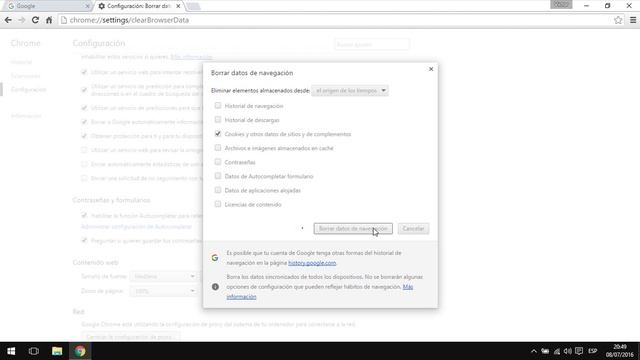Check Datos de aplicaciones alojadas
This screenshot has height=360, width=640.
[x=218, y=190]
